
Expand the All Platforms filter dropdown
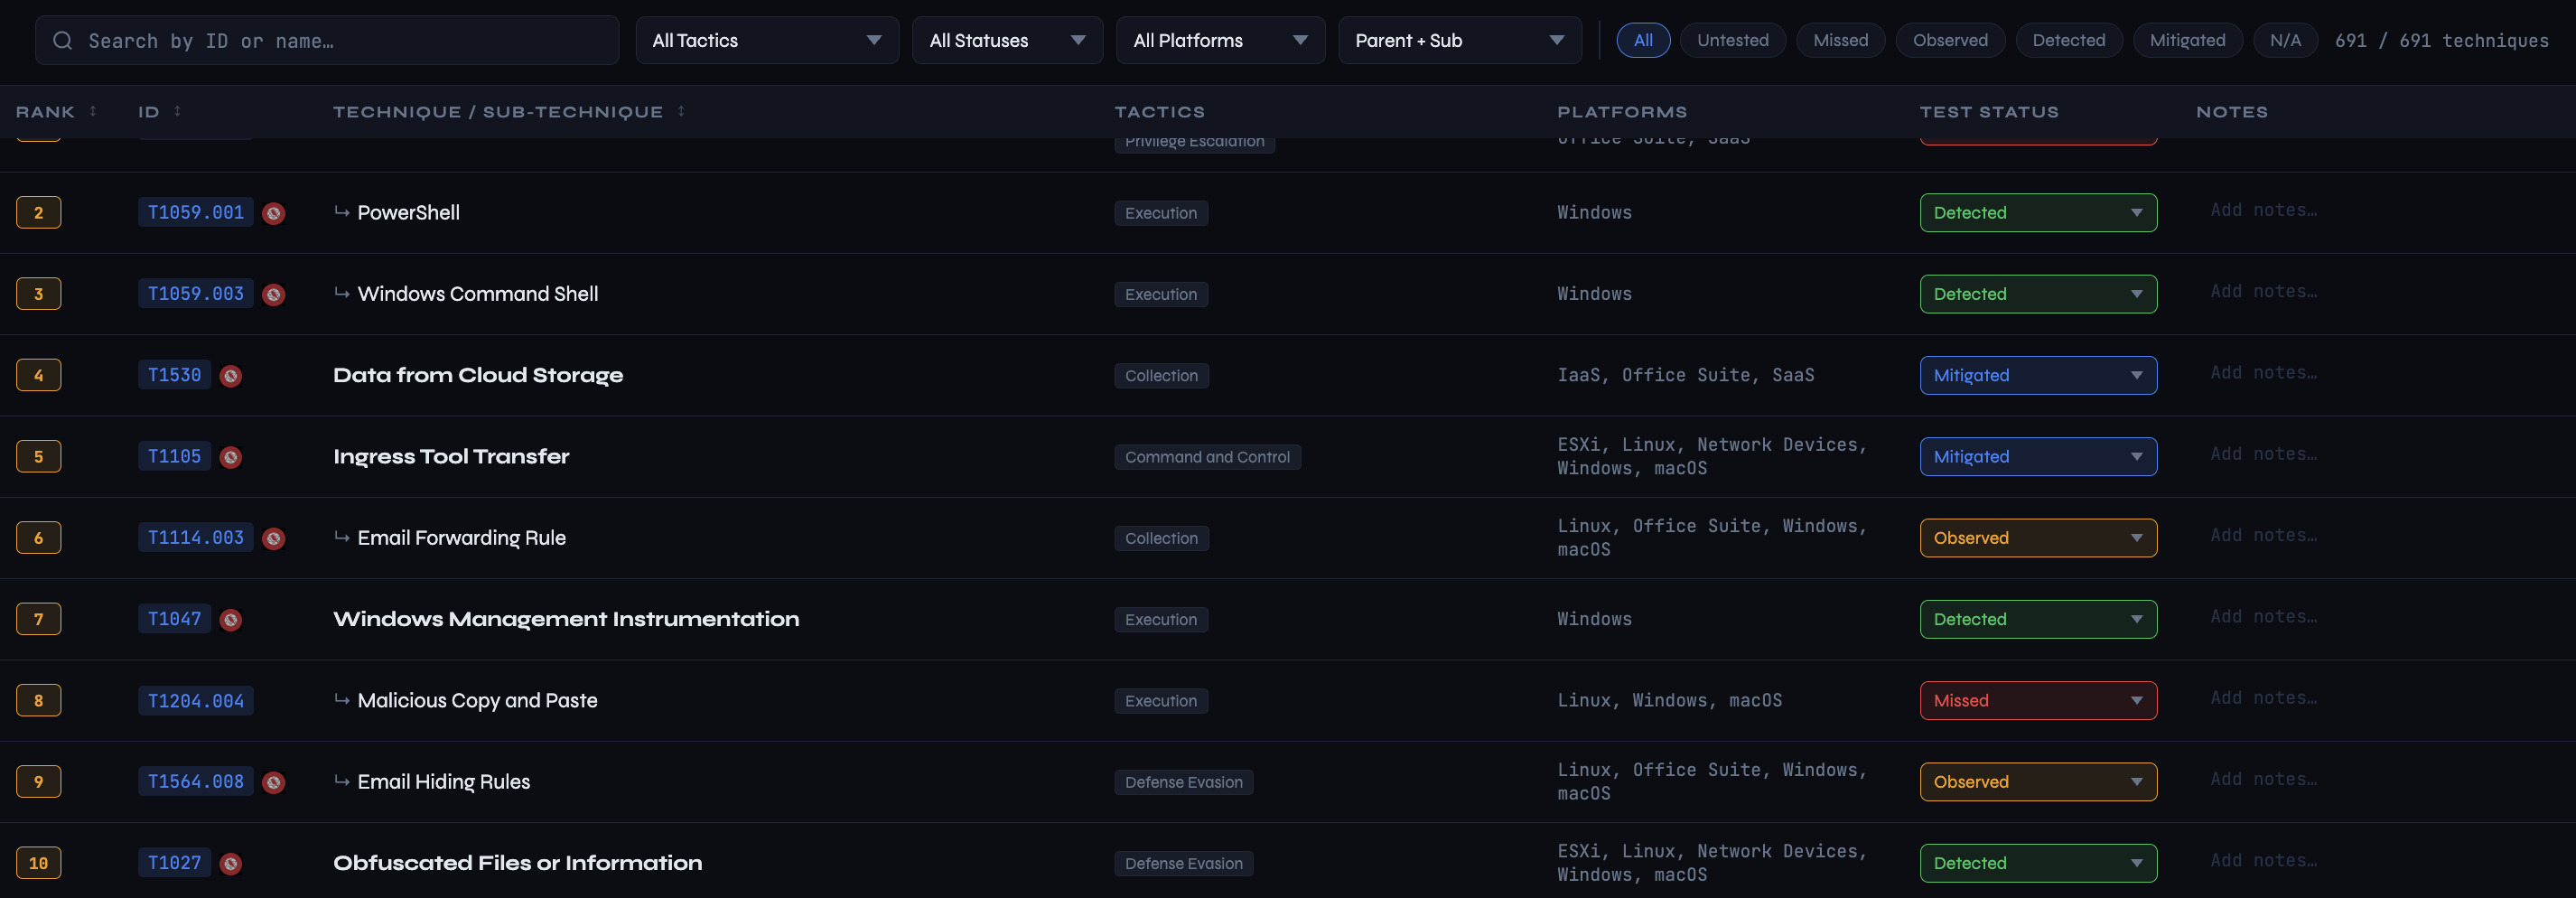pos(1219,41)
